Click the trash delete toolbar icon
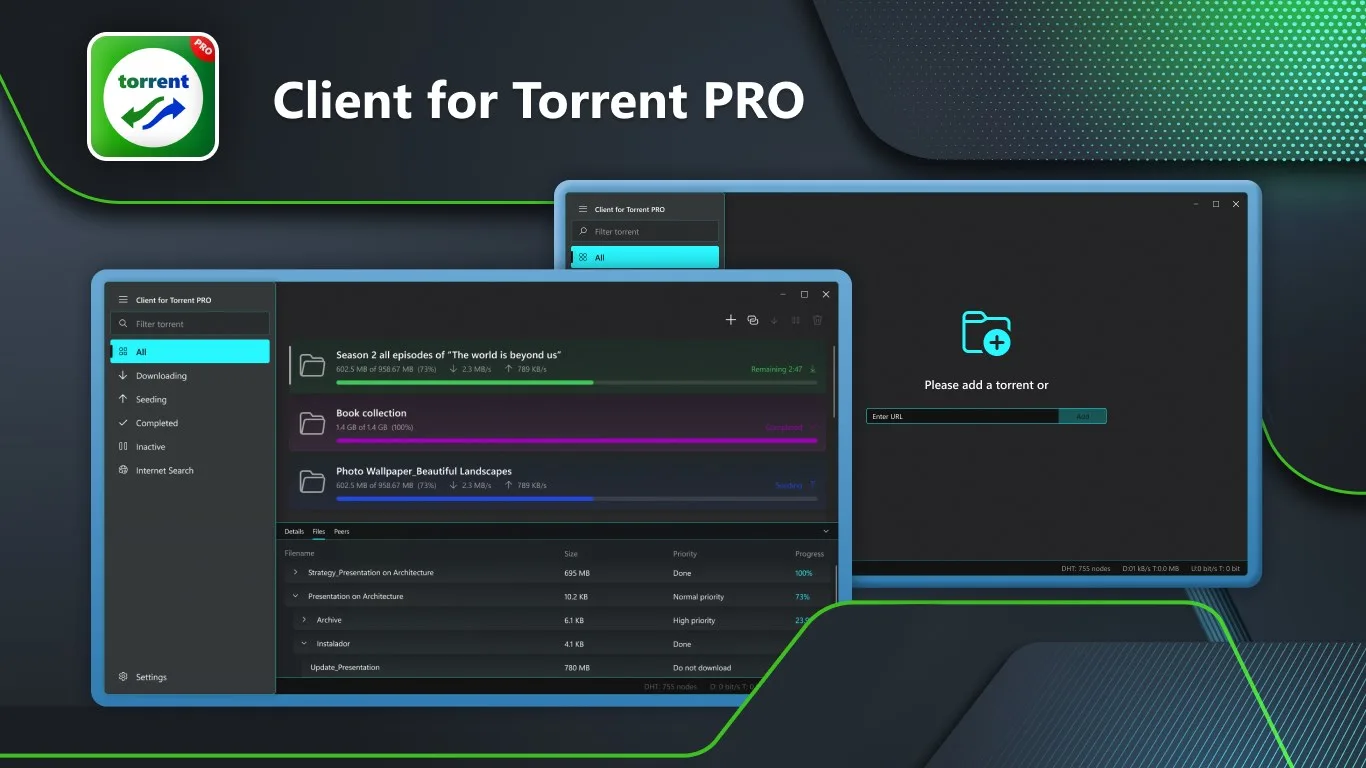The width and height of the screenshot is (1366, 768). pyautogui.click(x=817, y=320)
